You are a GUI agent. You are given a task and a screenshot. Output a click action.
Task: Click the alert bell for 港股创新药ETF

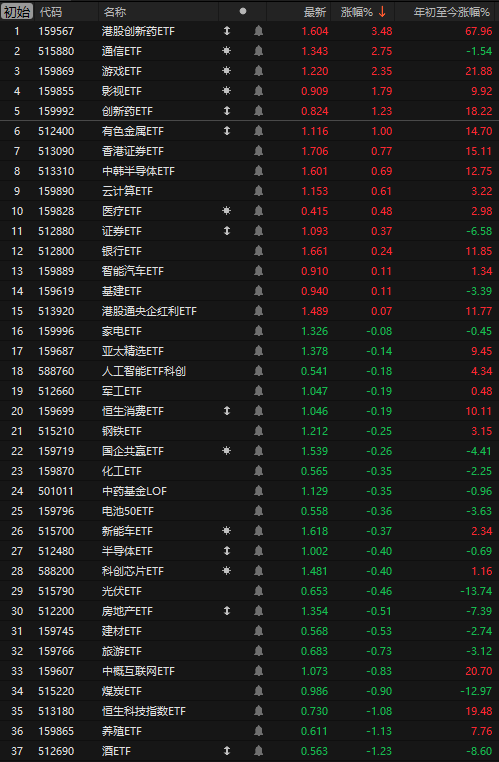point(258,31)
